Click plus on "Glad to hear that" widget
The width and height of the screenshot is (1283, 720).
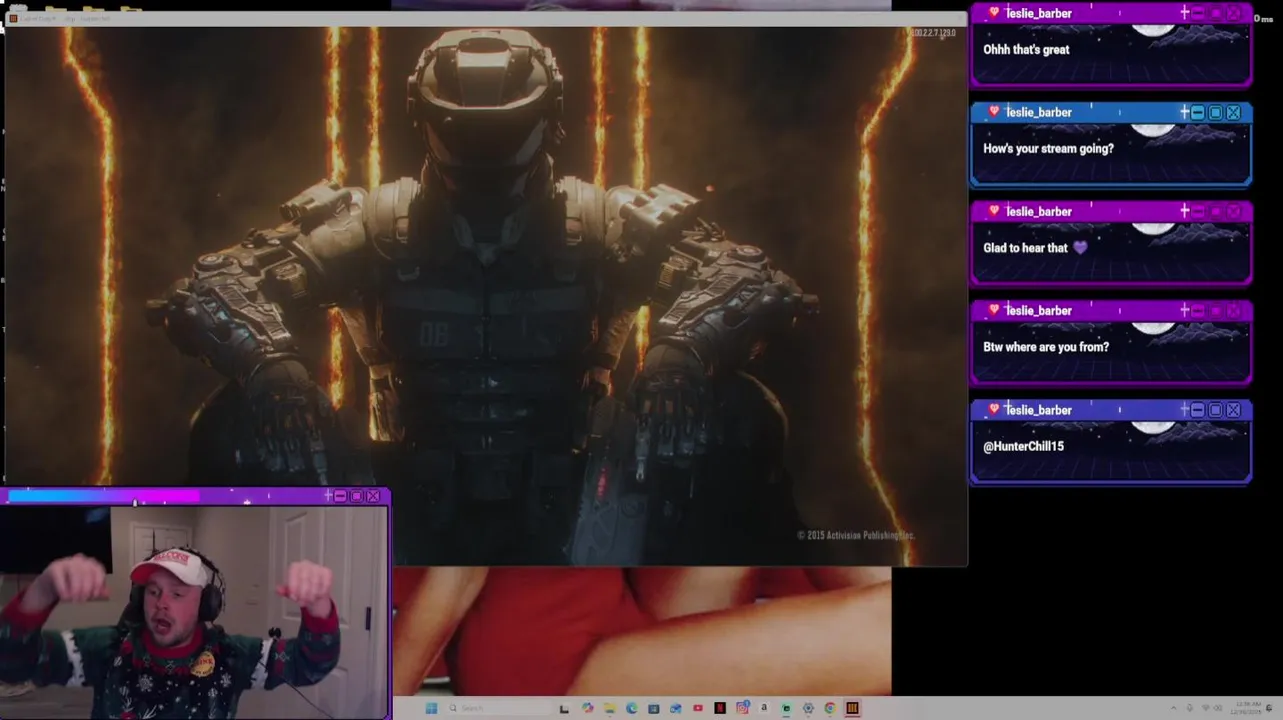point(1184,211)
